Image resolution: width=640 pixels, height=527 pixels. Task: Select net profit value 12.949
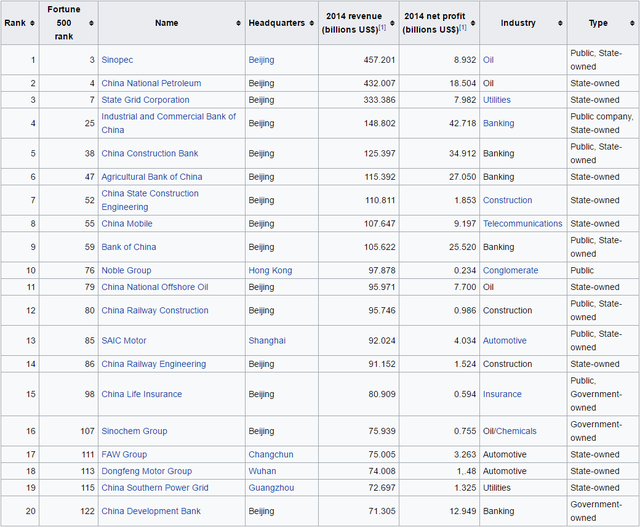[462, 511]
